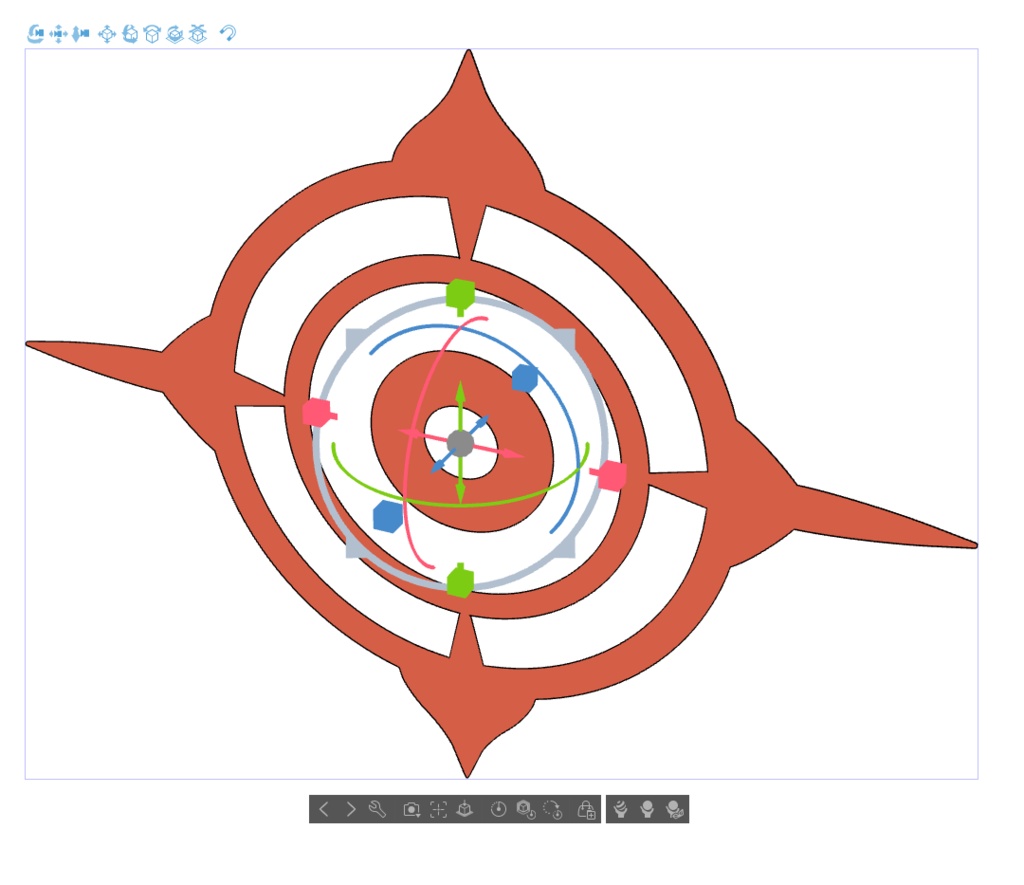Select the rotate object on ground tool

click(174, 33)
